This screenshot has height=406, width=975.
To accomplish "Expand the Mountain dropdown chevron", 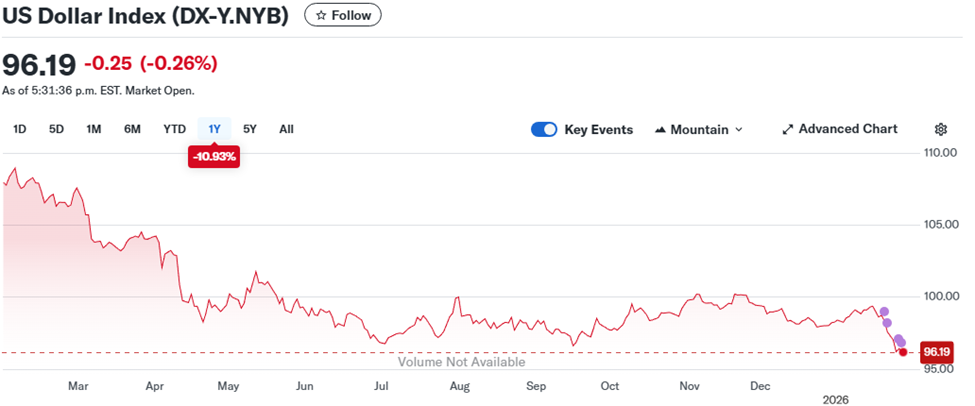I will pos(739,129).
